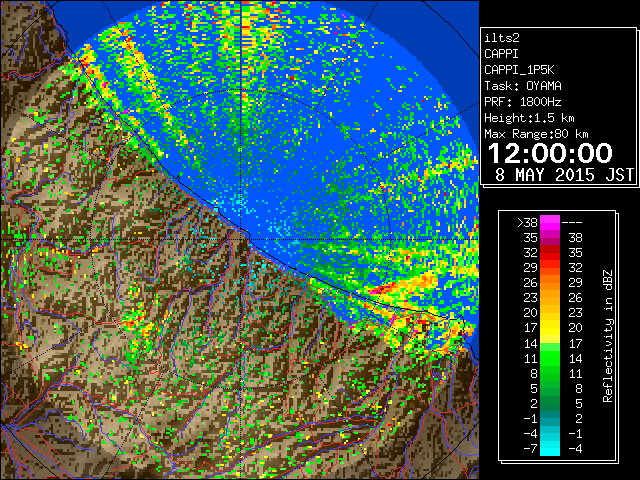Click the ">38" label on the legend
Viewport: 640px width, 480px height.
pyautogui.click(x=528, y=223)
